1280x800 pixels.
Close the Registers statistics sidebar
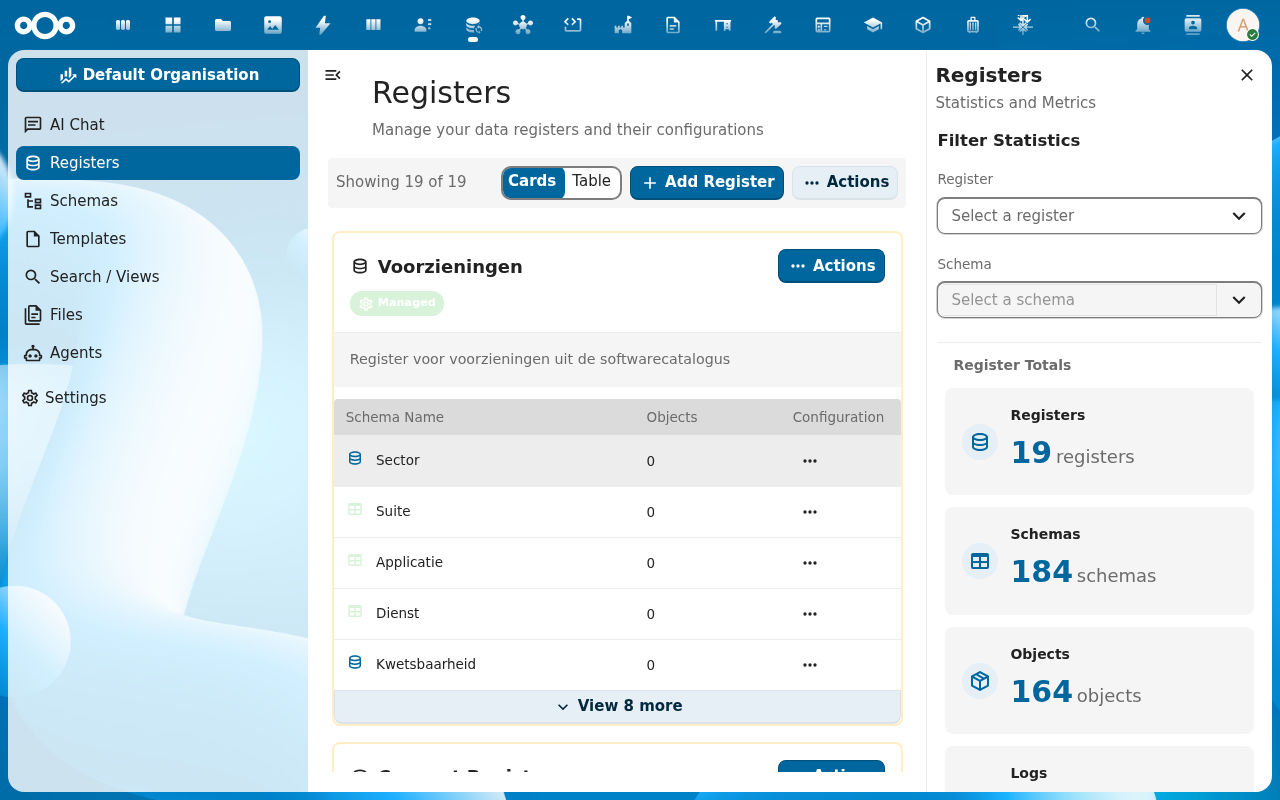(x=1247, y=75)
